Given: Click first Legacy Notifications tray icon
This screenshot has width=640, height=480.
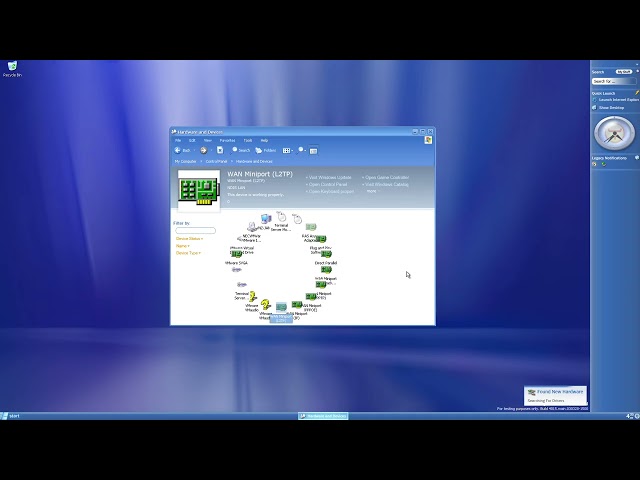Looking at the screenshot, I should click(x=594, y=164).
